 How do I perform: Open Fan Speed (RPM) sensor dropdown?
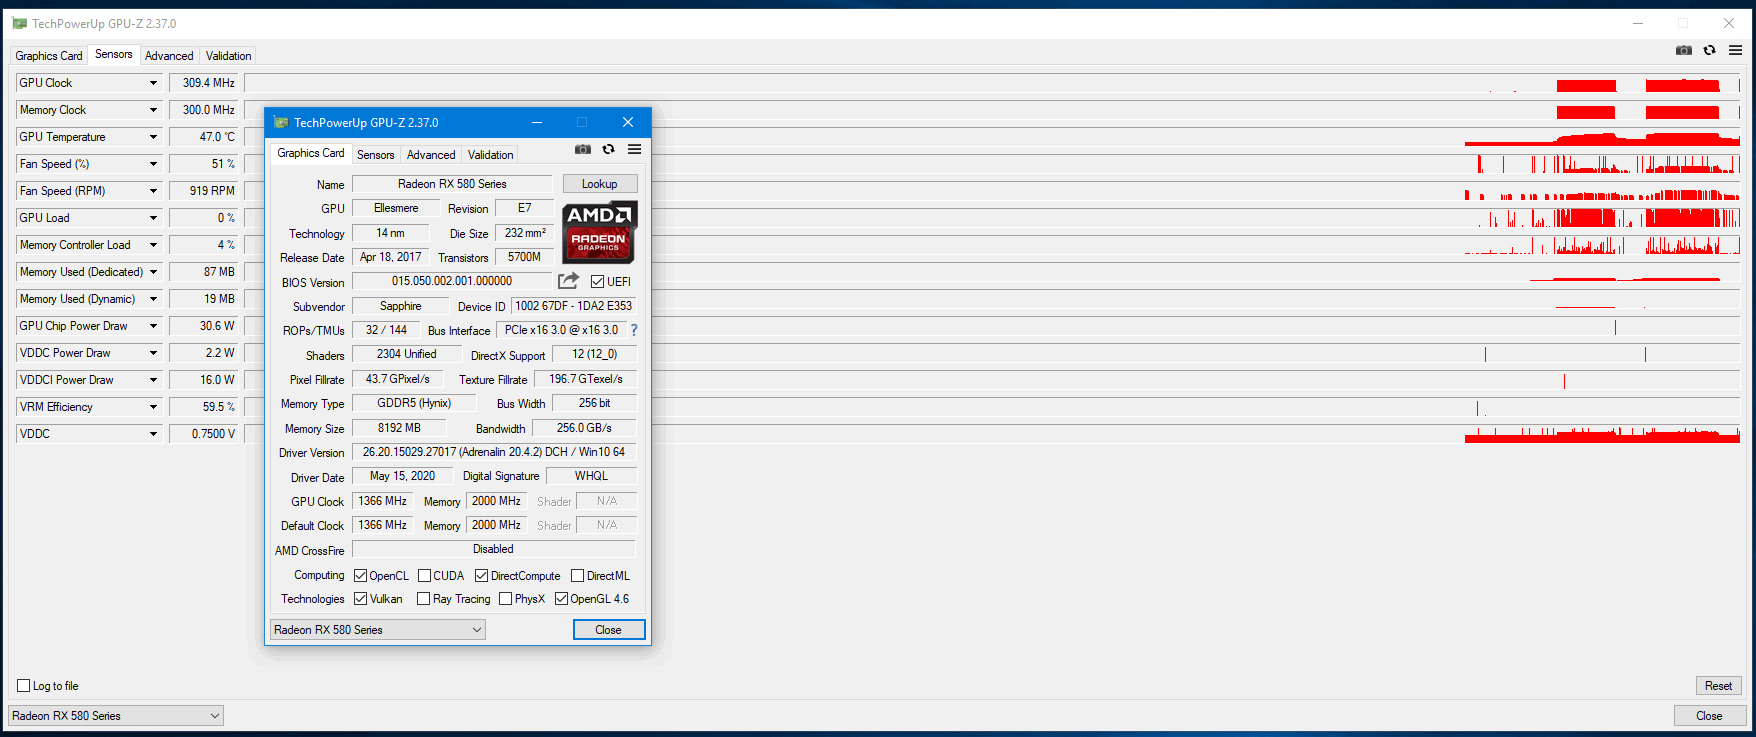click(153, 191)
